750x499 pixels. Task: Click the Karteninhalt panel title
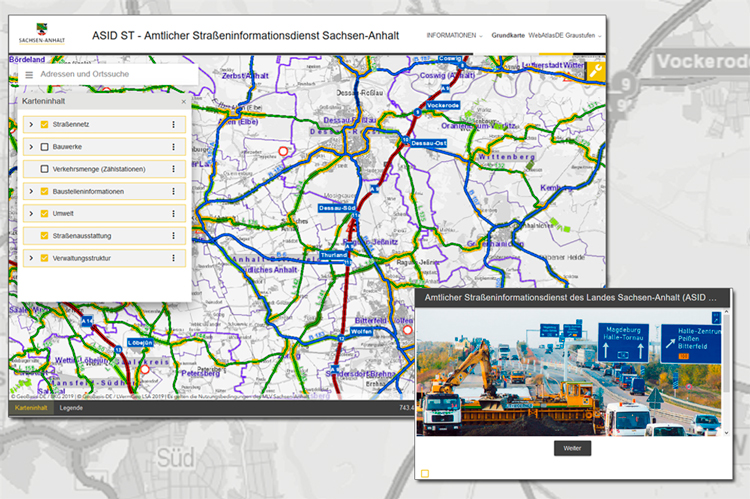click(44, 101)
